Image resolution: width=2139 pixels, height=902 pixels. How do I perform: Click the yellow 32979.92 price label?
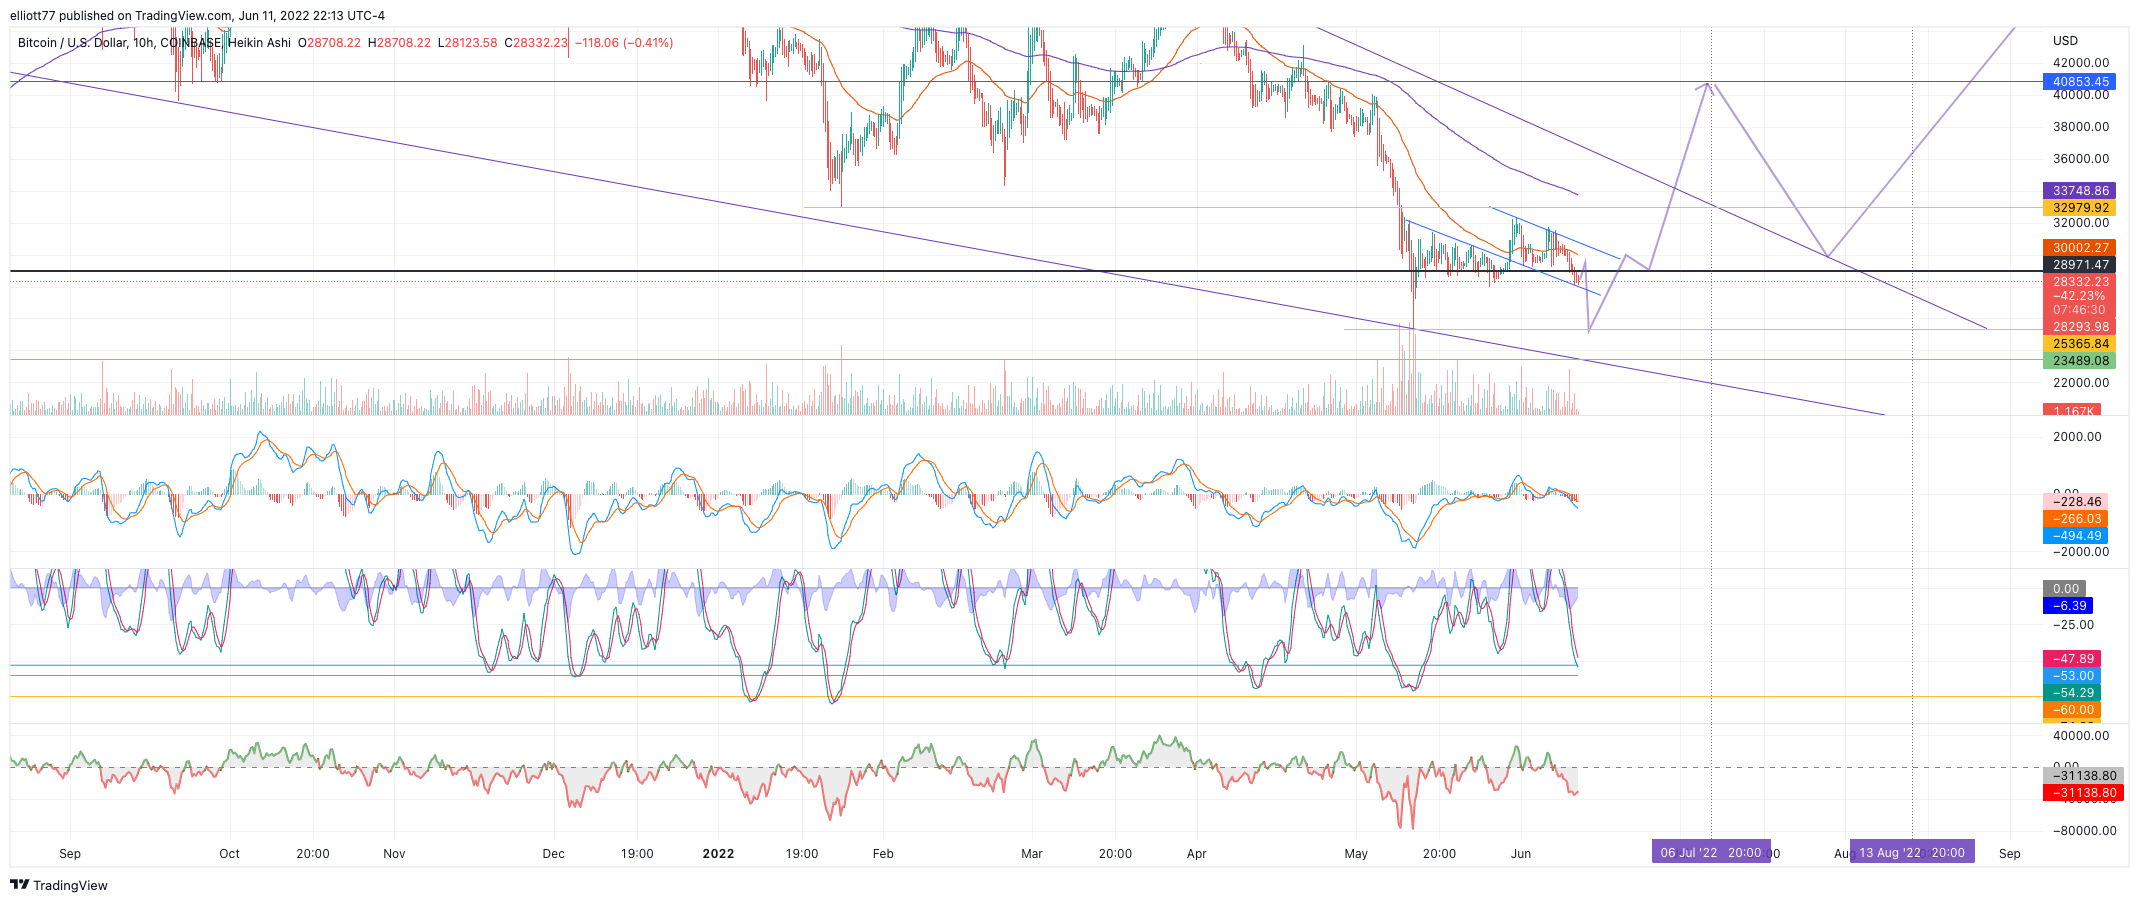tap(2080, 208)
